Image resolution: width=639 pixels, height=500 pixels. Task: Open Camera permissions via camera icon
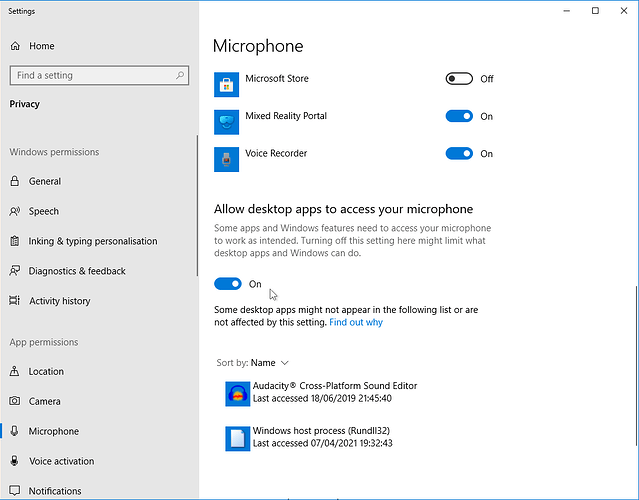(x=15, y=401)
